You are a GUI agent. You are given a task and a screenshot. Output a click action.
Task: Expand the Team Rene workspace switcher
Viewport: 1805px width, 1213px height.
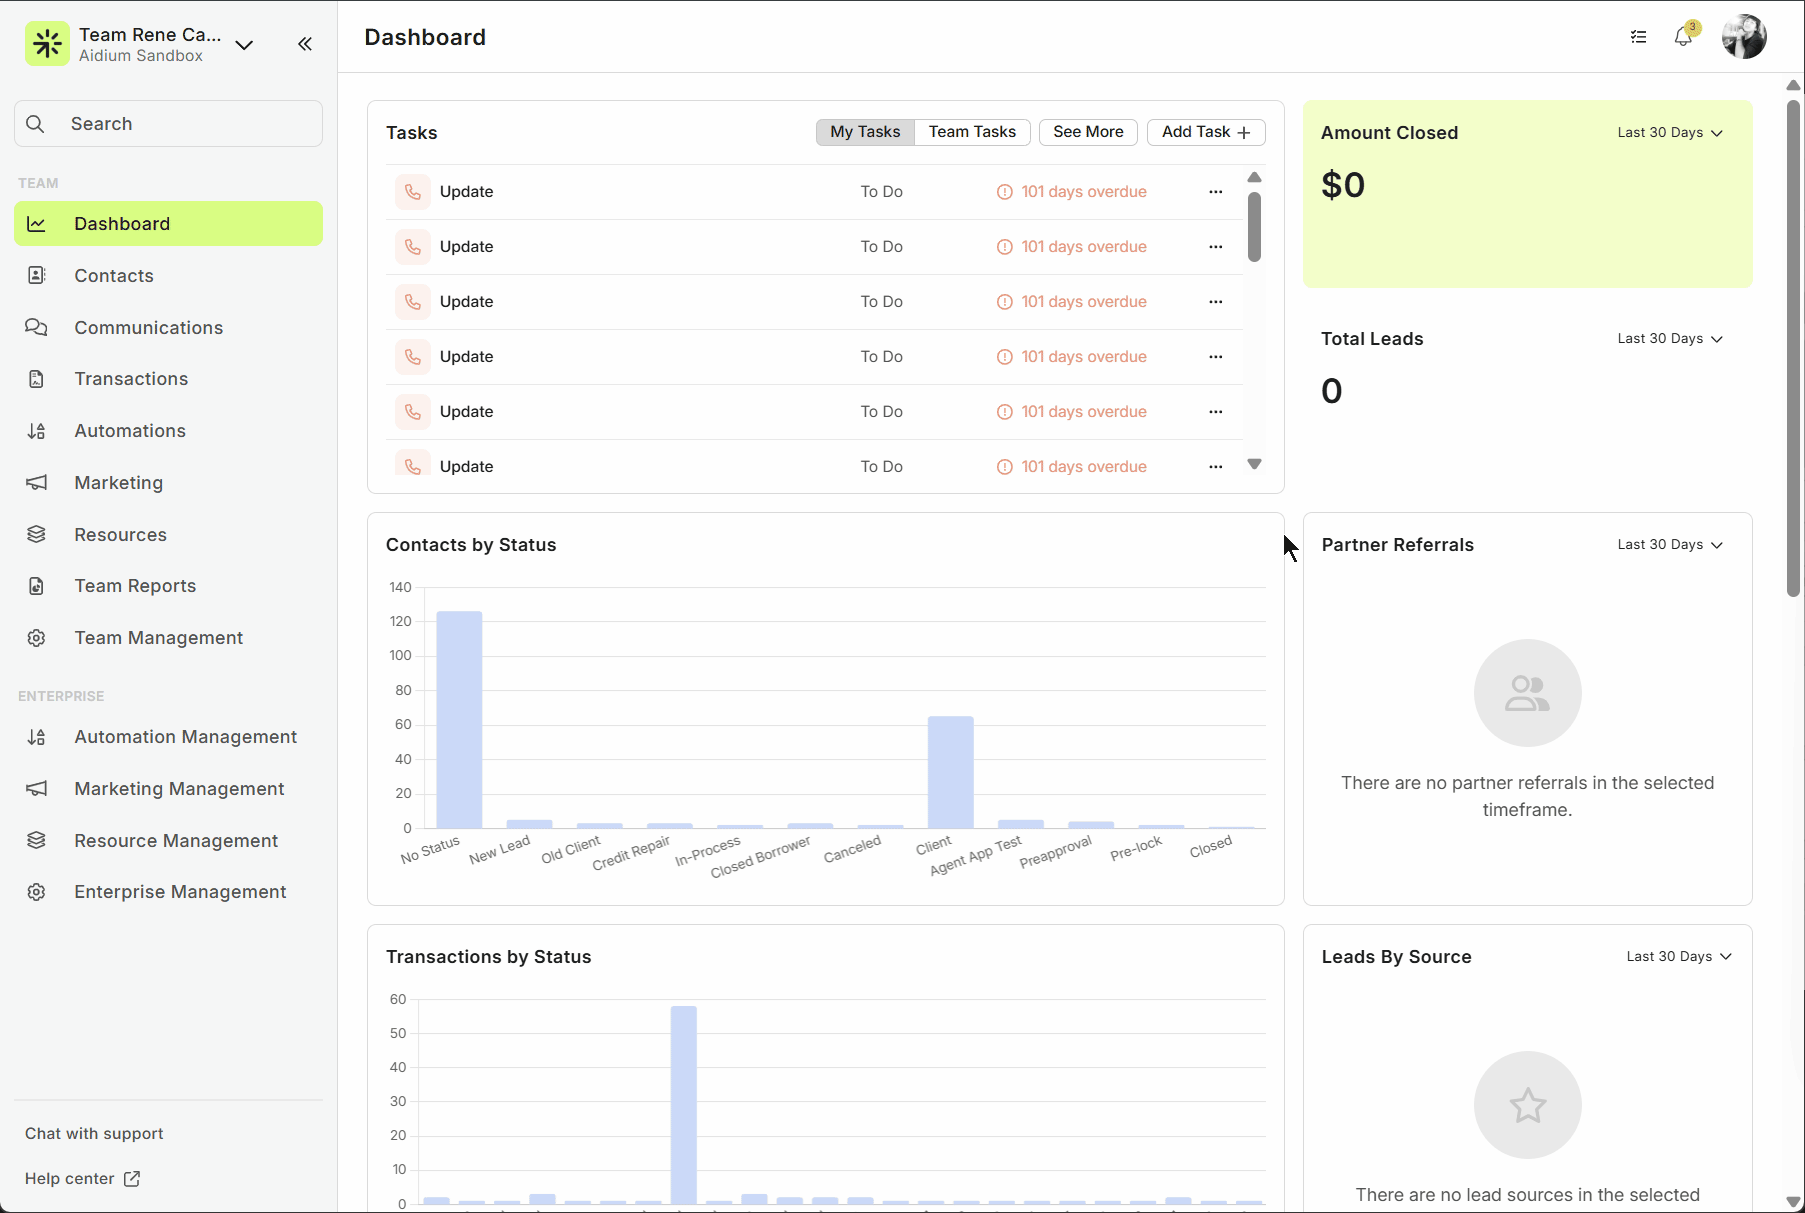244,45
